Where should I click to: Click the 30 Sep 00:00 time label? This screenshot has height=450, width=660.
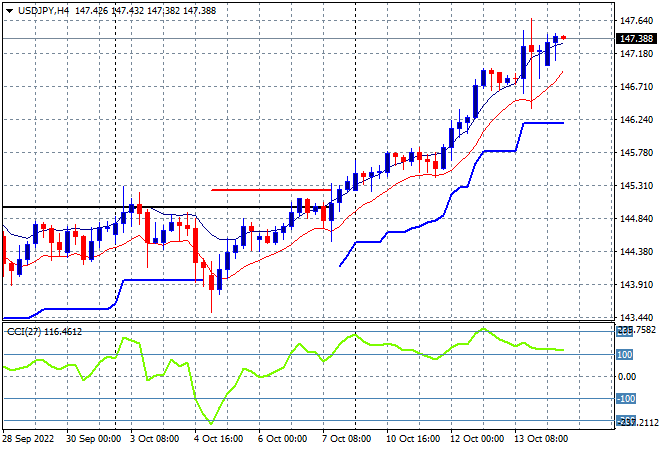93,439
